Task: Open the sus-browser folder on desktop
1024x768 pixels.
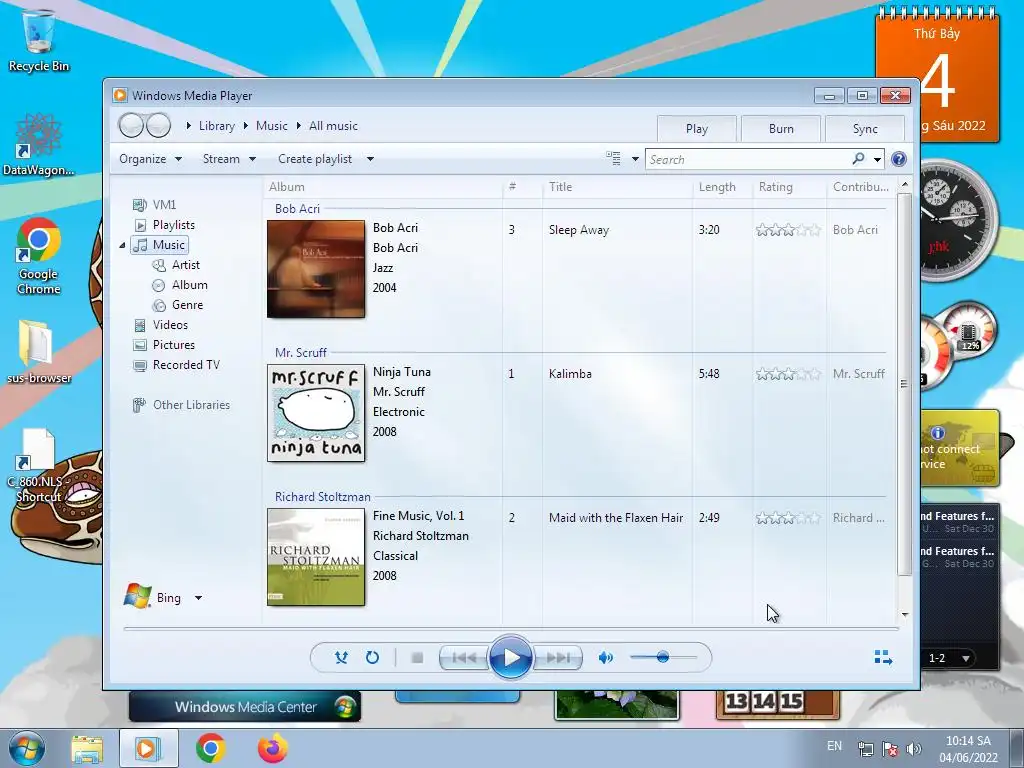Action: [39, 351]
